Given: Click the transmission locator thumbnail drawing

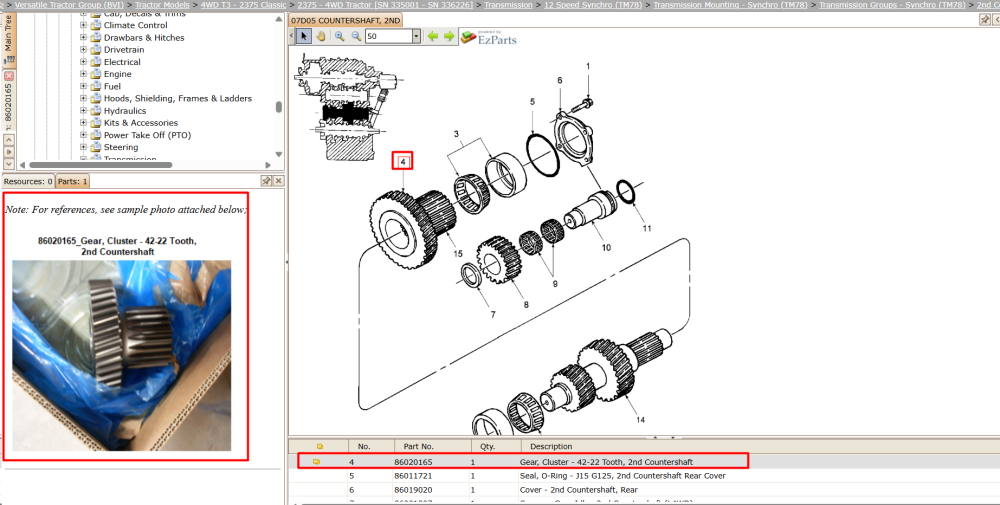Looking at the screenshot, I should [x=347, y=105].
